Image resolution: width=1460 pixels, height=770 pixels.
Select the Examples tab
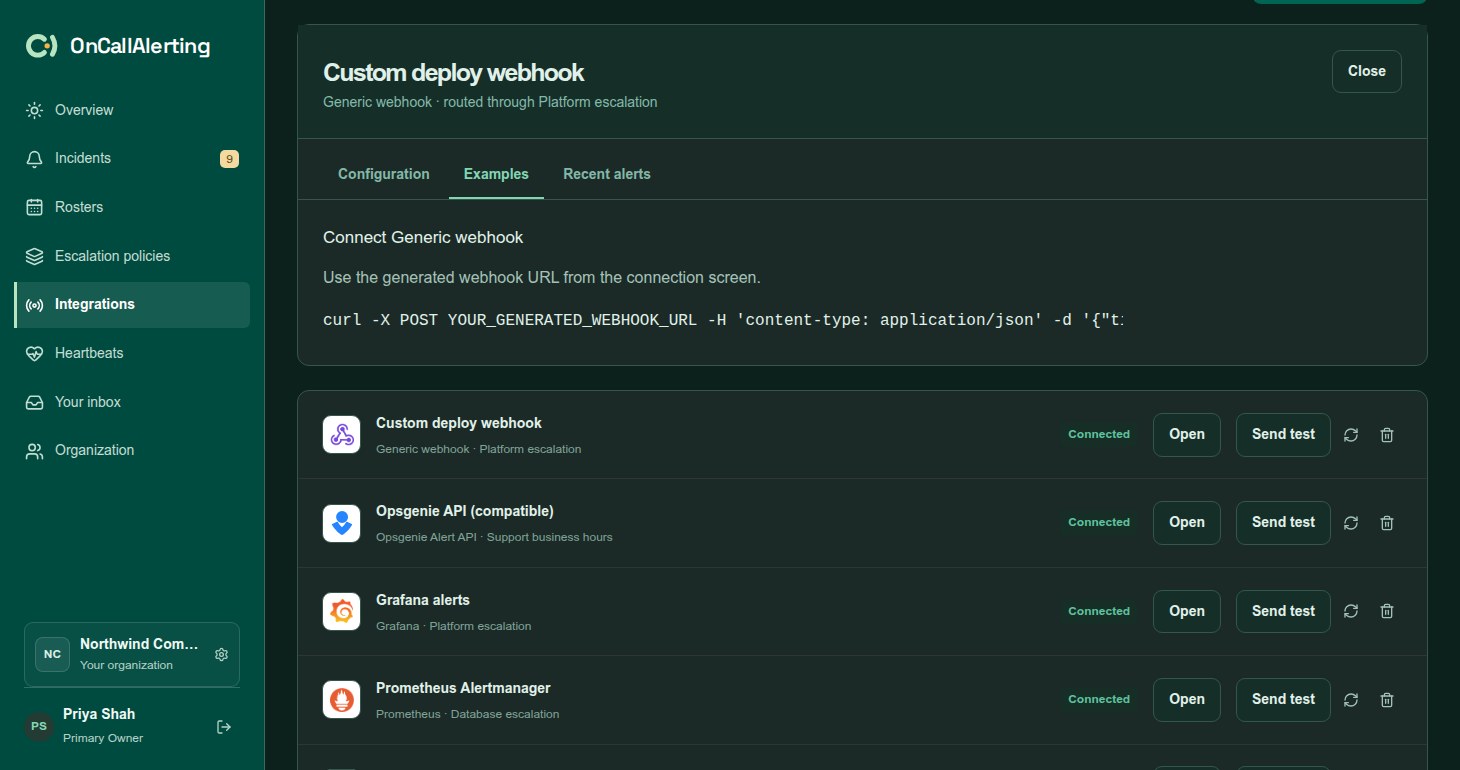click(x=496, y=174)
